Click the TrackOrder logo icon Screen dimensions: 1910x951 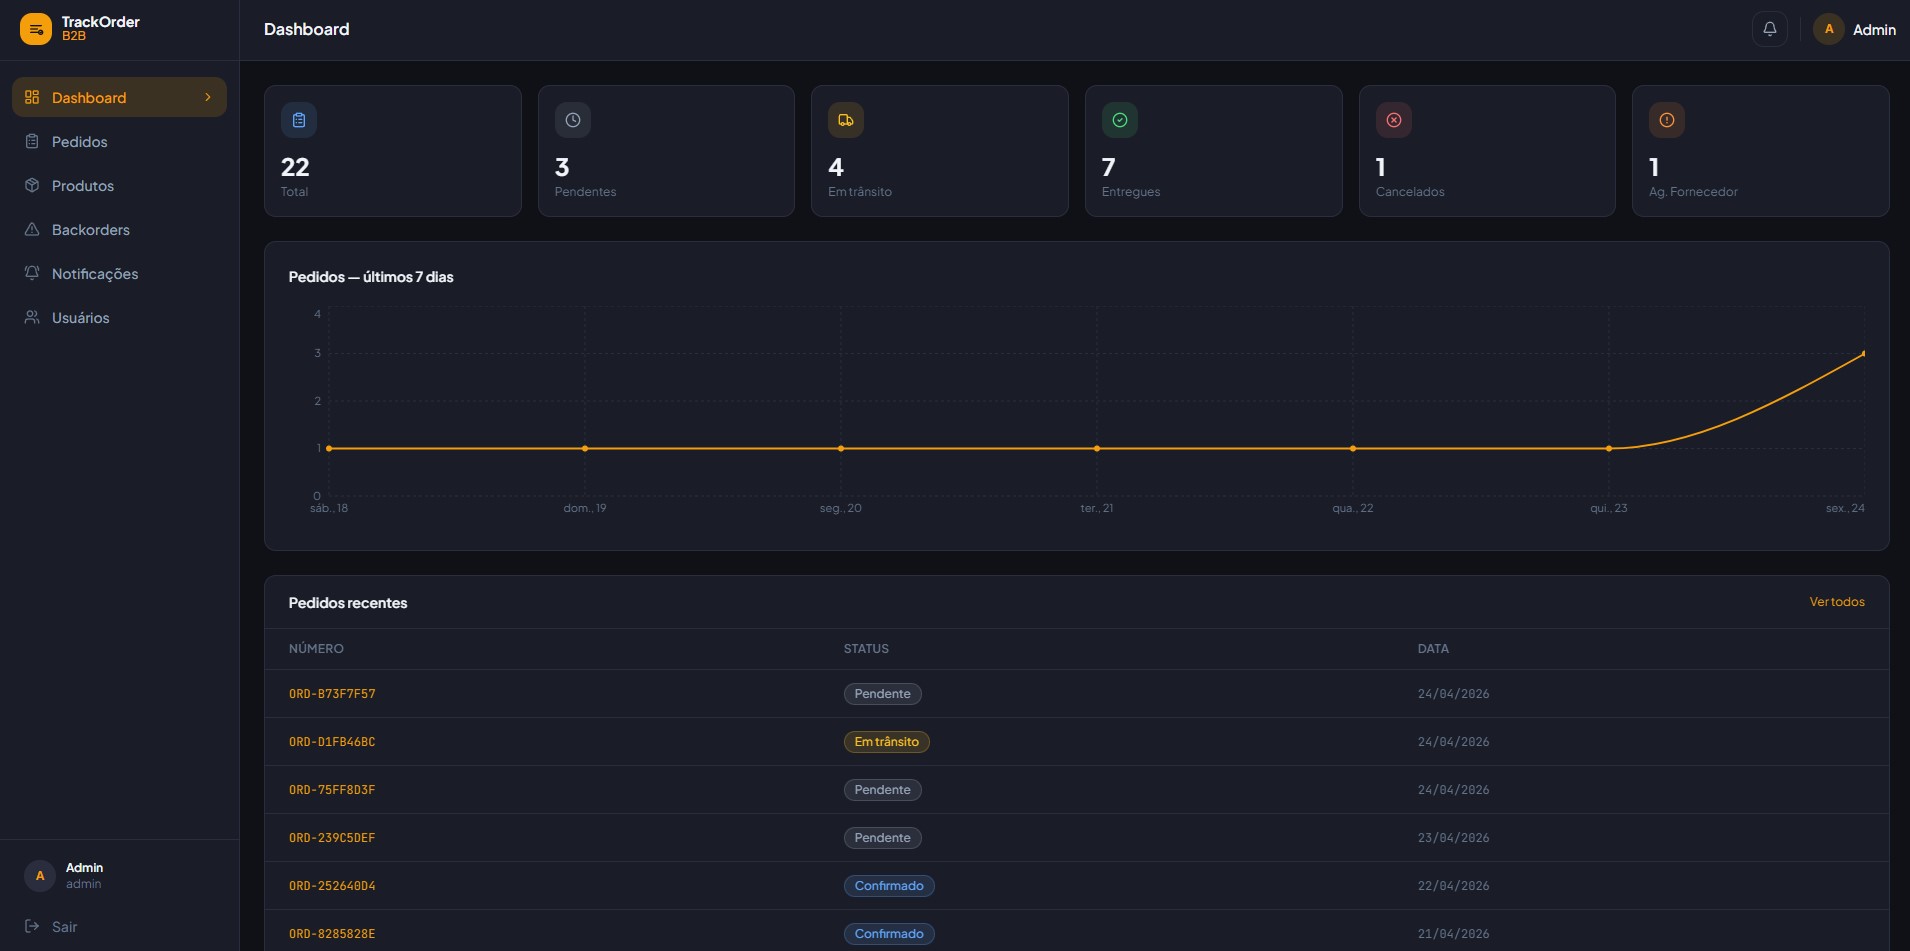(x=36, y=29)
